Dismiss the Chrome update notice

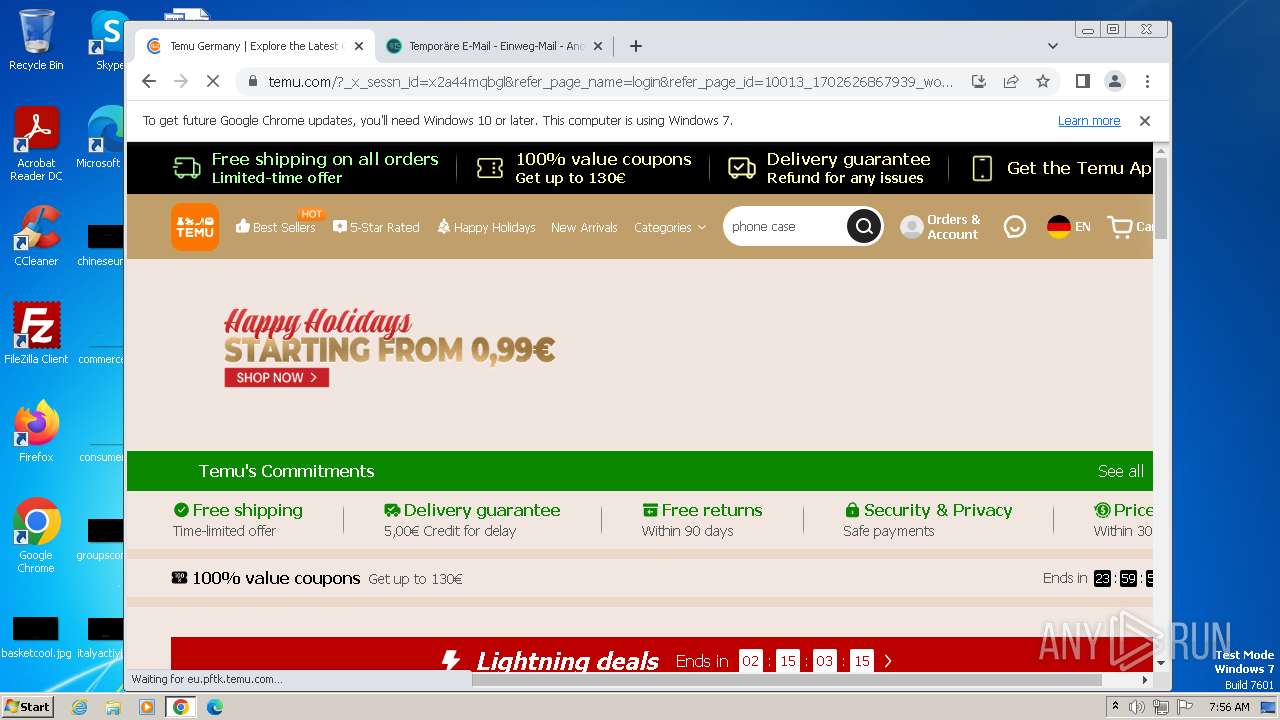click(x=1145, y=121)
